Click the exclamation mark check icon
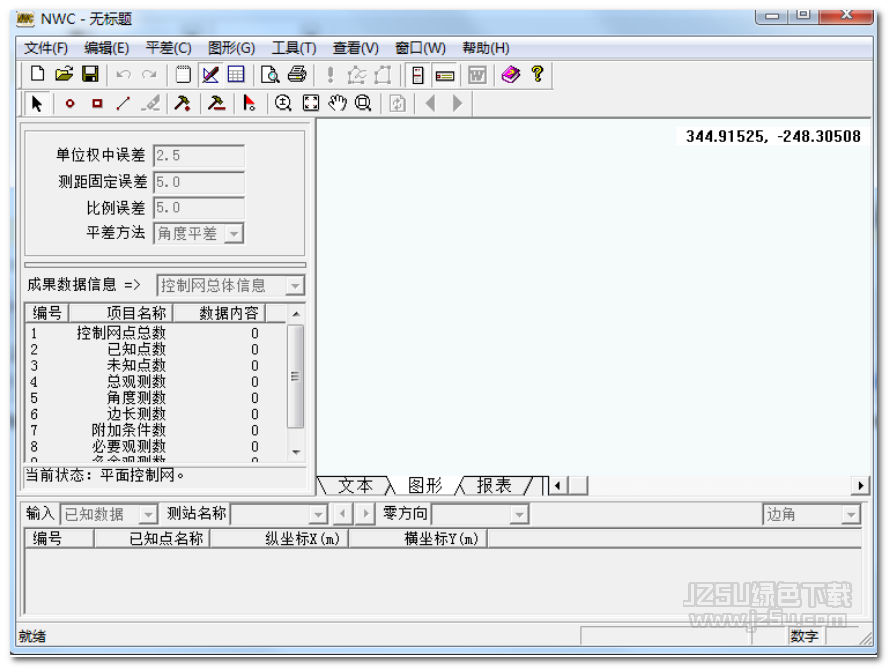Viewport: 888px width, 668px height. click(330, 74)
